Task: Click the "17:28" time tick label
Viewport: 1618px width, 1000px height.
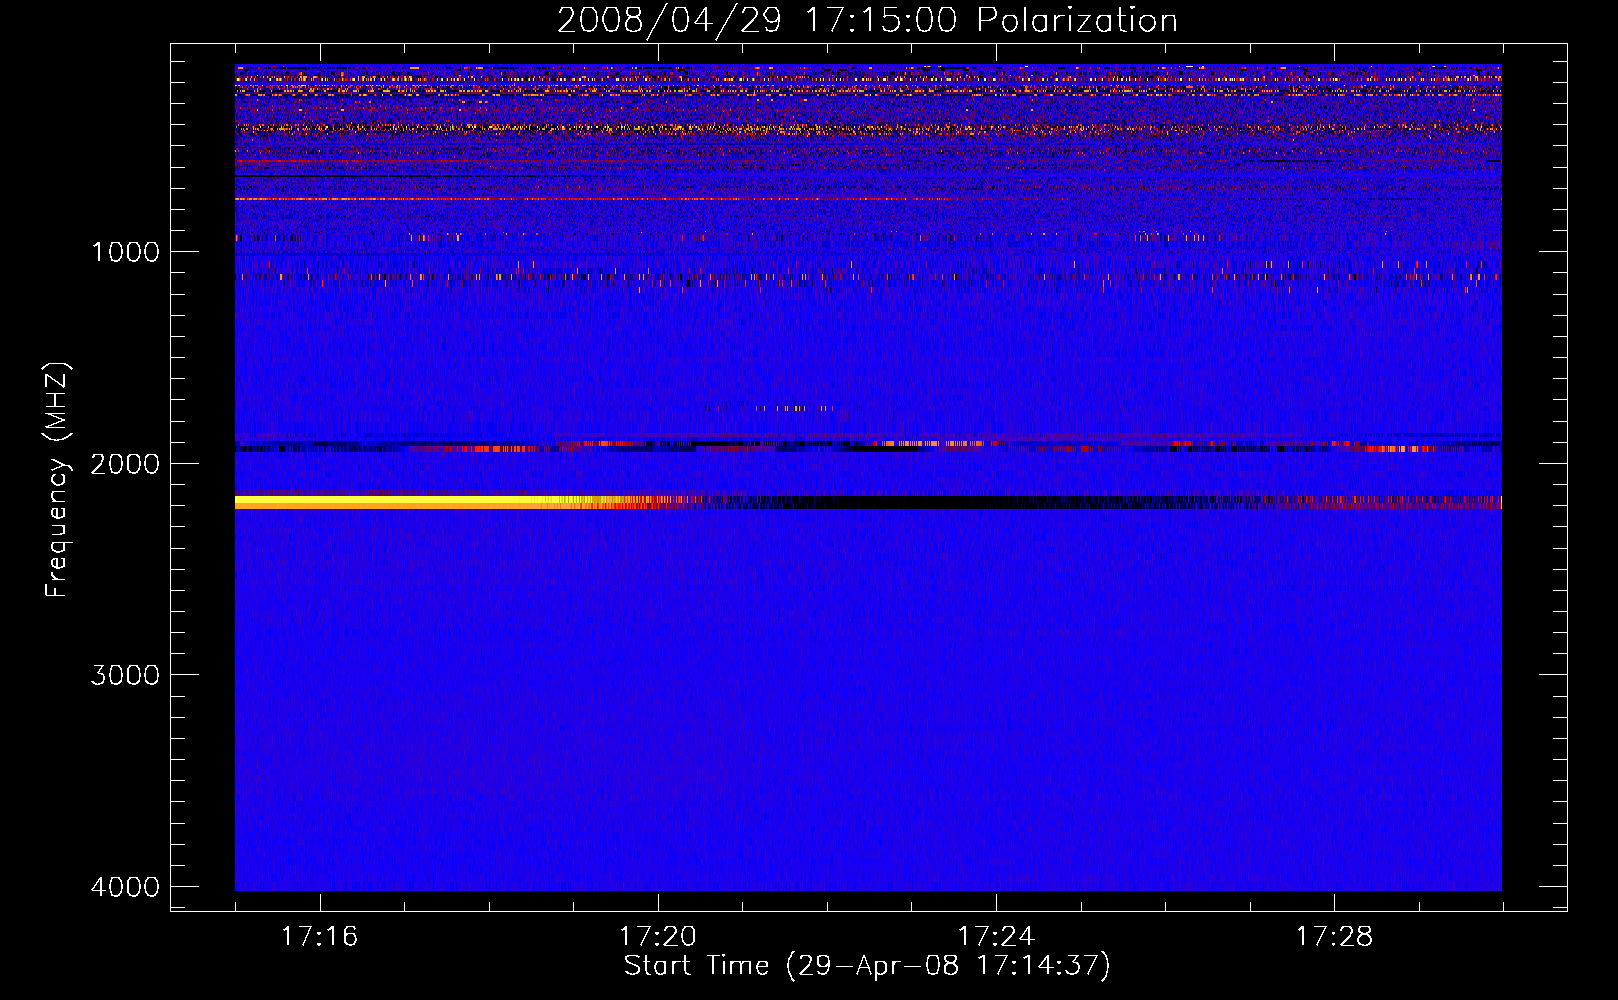Action: coord(1334,937)
